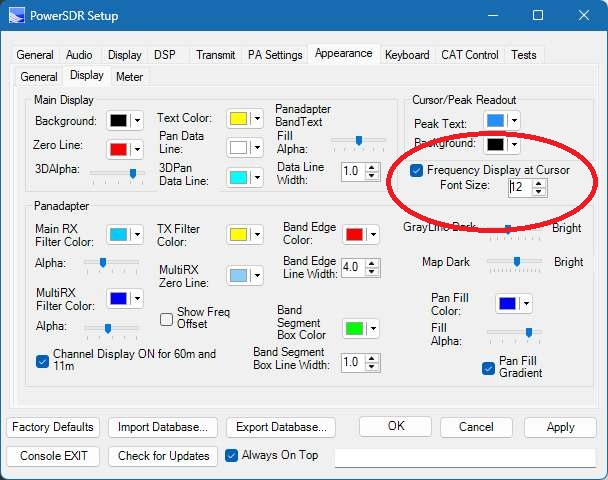The image size is (608, 480).
Task: Open the General top-level tab
Action: (35, 55)
